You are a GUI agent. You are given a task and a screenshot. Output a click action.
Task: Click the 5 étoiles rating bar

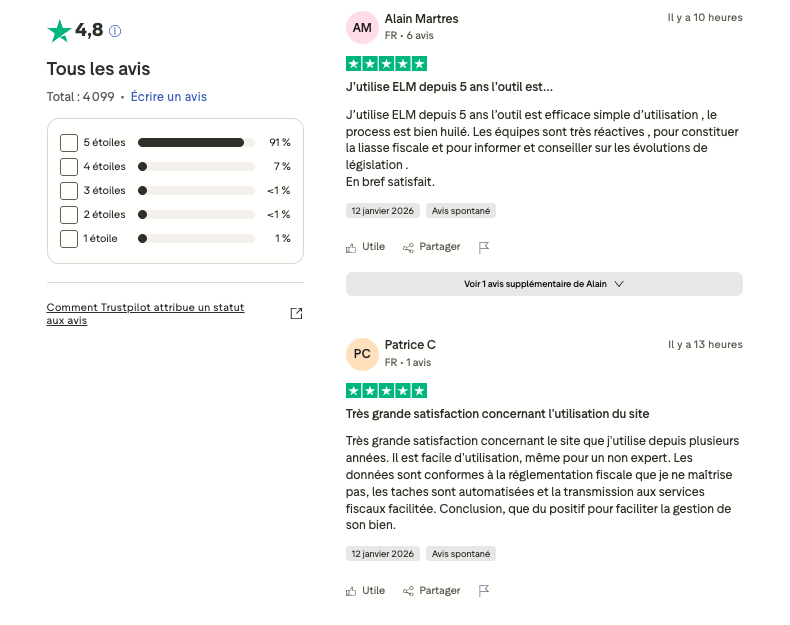[196, 143]
